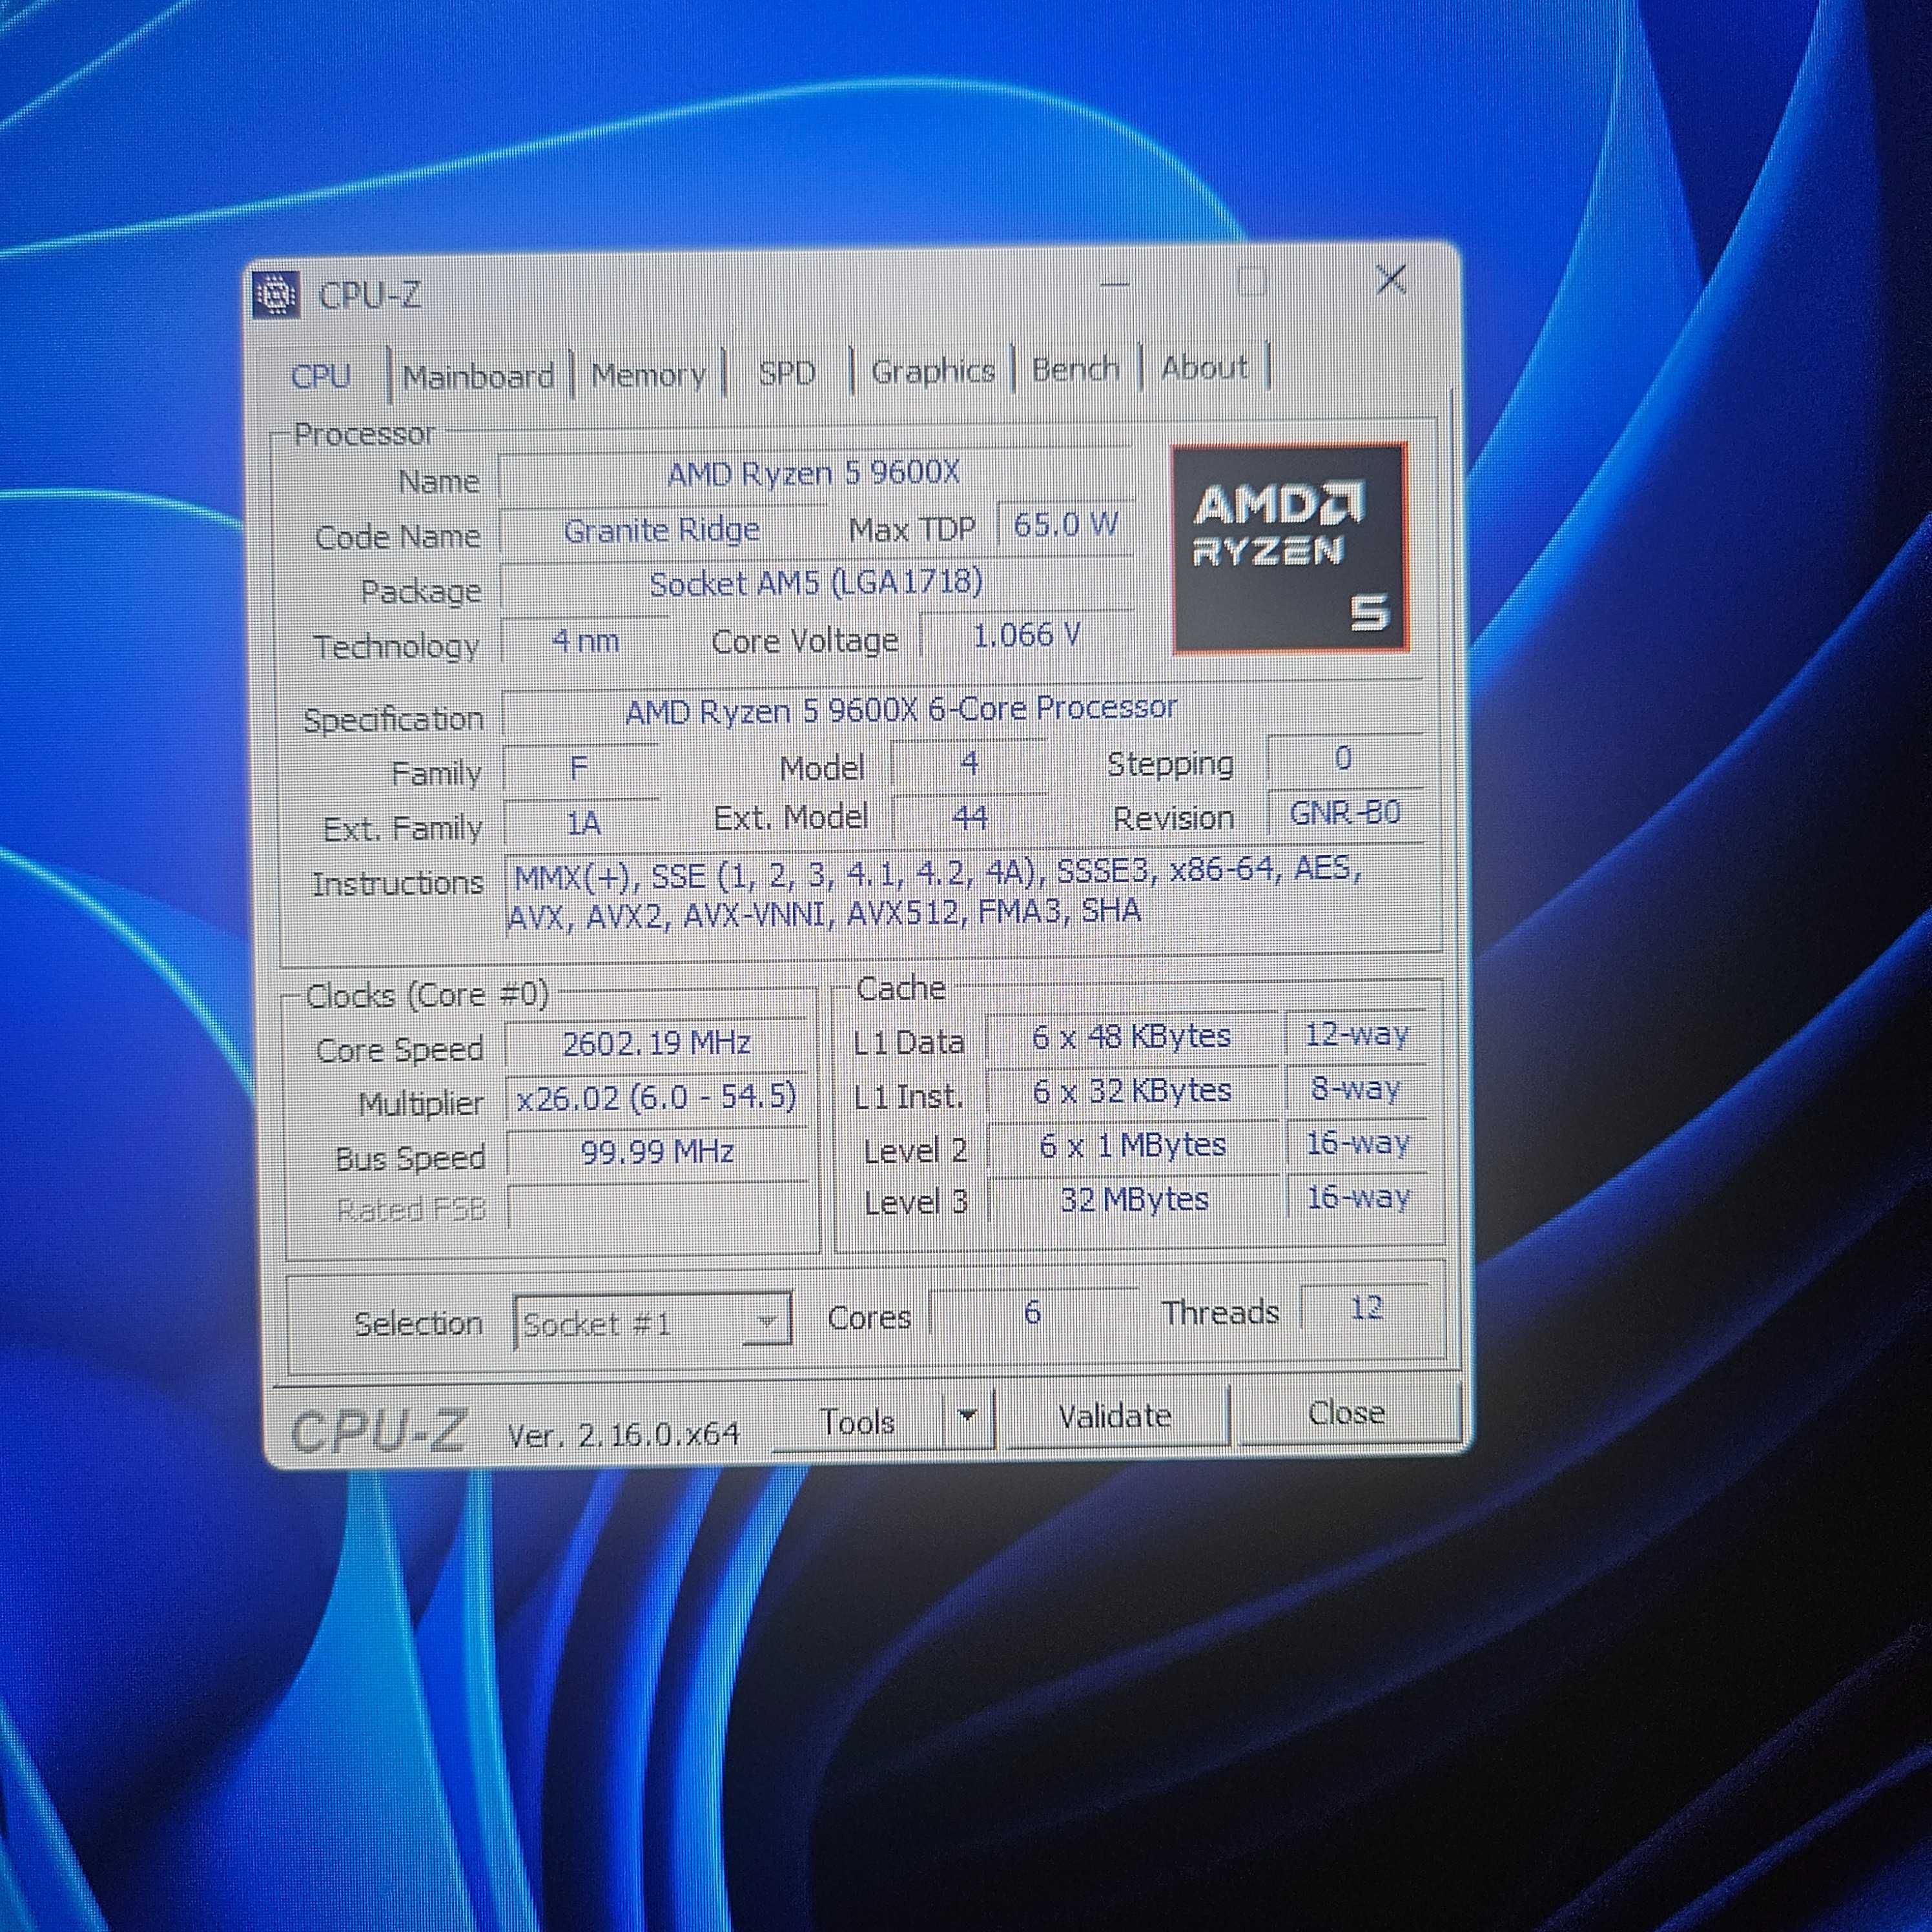The height and width of the screenshot is (1932, 1932).
Task: Click the CPU-Z app icon in title bar
Action: 276,294
